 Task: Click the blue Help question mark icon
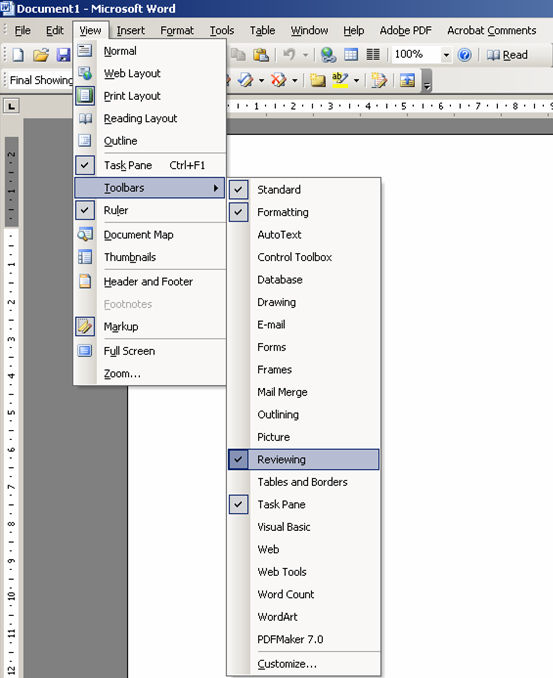click(465, 55)
